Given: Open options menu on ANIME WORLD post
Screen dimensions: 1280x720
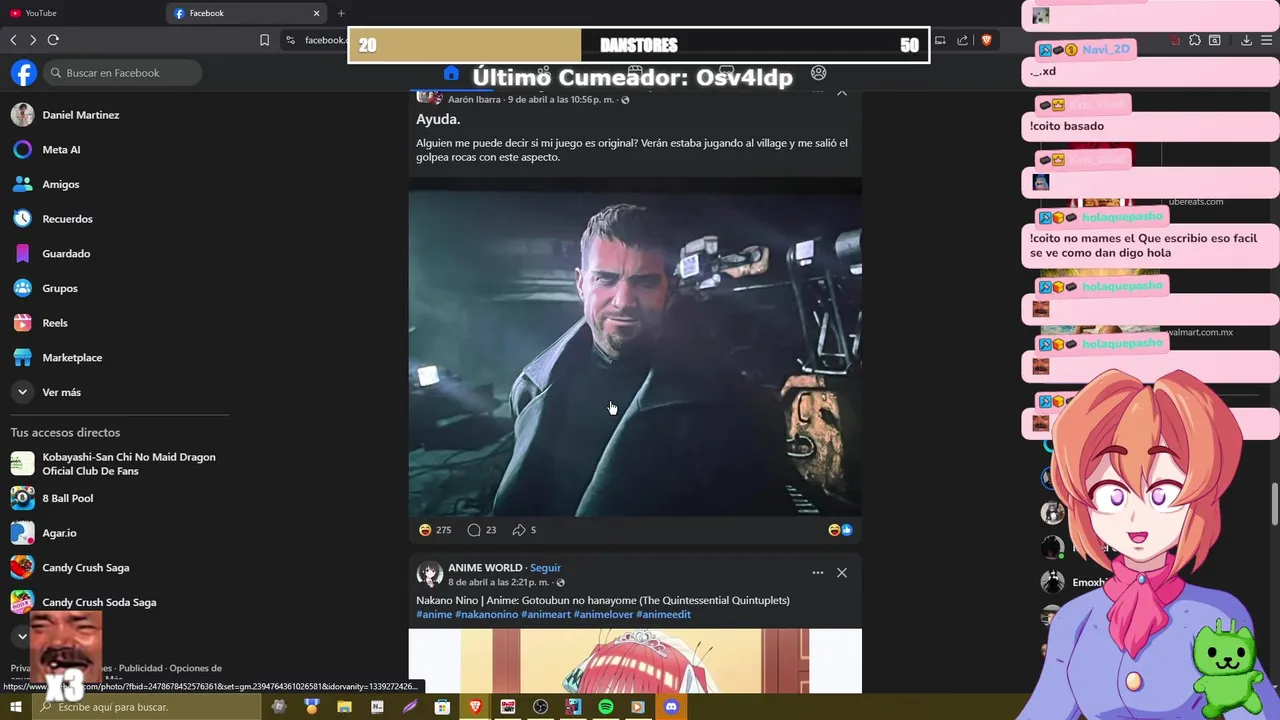Looking at the screenshot, I should click(818, 573).
